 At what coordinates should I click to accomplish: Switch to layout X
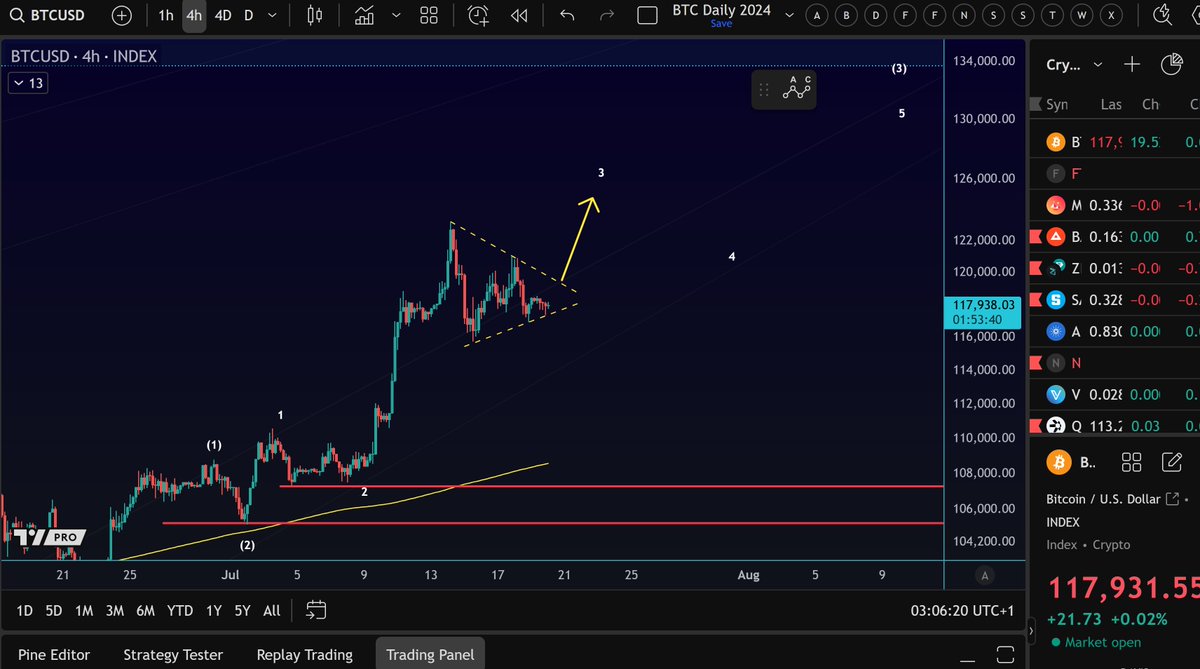tap(1111, 16)
